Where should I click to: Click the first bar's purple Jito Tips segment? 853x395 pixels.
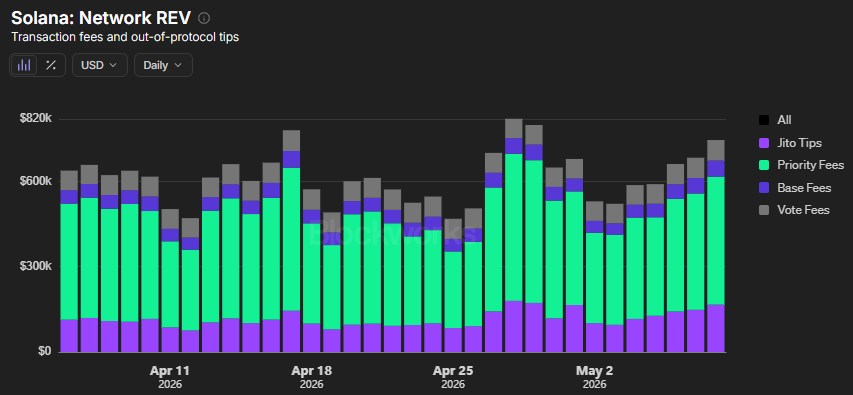pyautogui.click(x=69, y=336)
